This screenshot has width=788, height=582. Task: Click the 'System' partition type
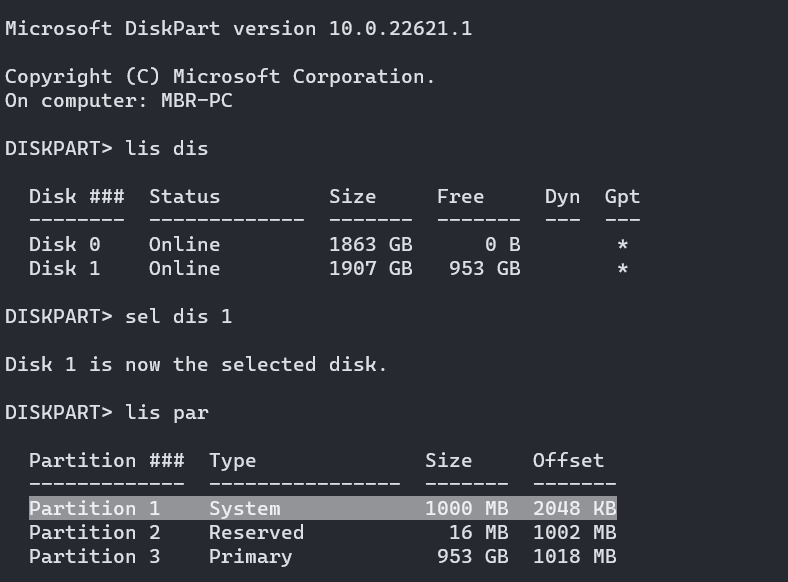click(x=245, y=509)
